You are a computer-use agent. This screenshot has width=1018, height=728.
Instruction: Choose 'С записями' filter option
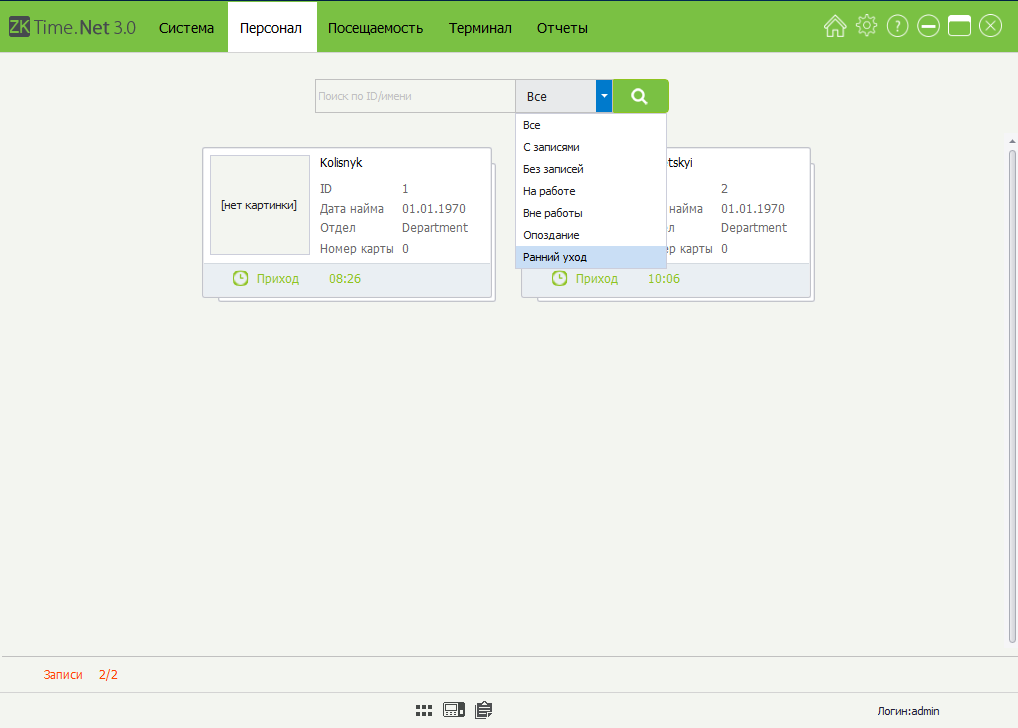click(x=591, y=147)
